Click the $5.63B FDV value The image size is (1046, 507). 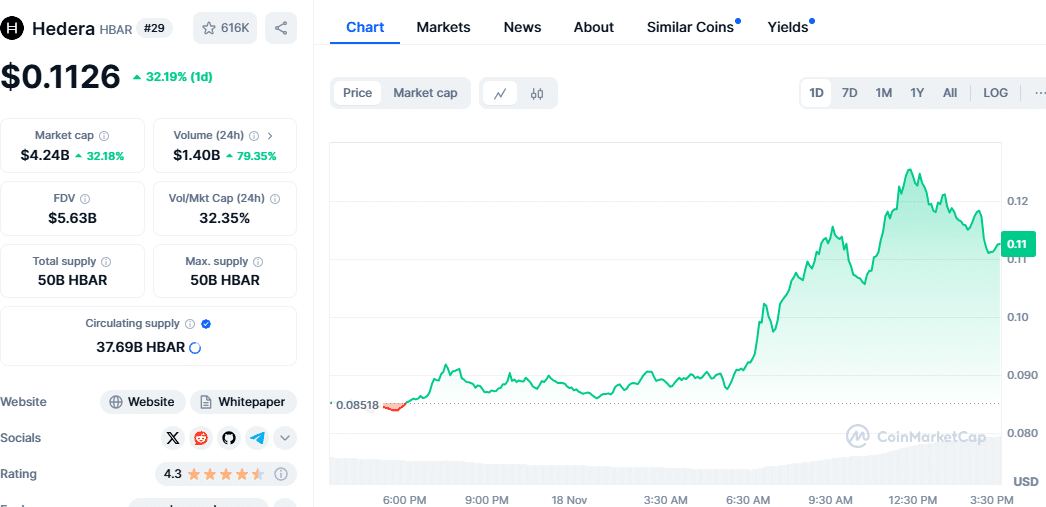72,218
